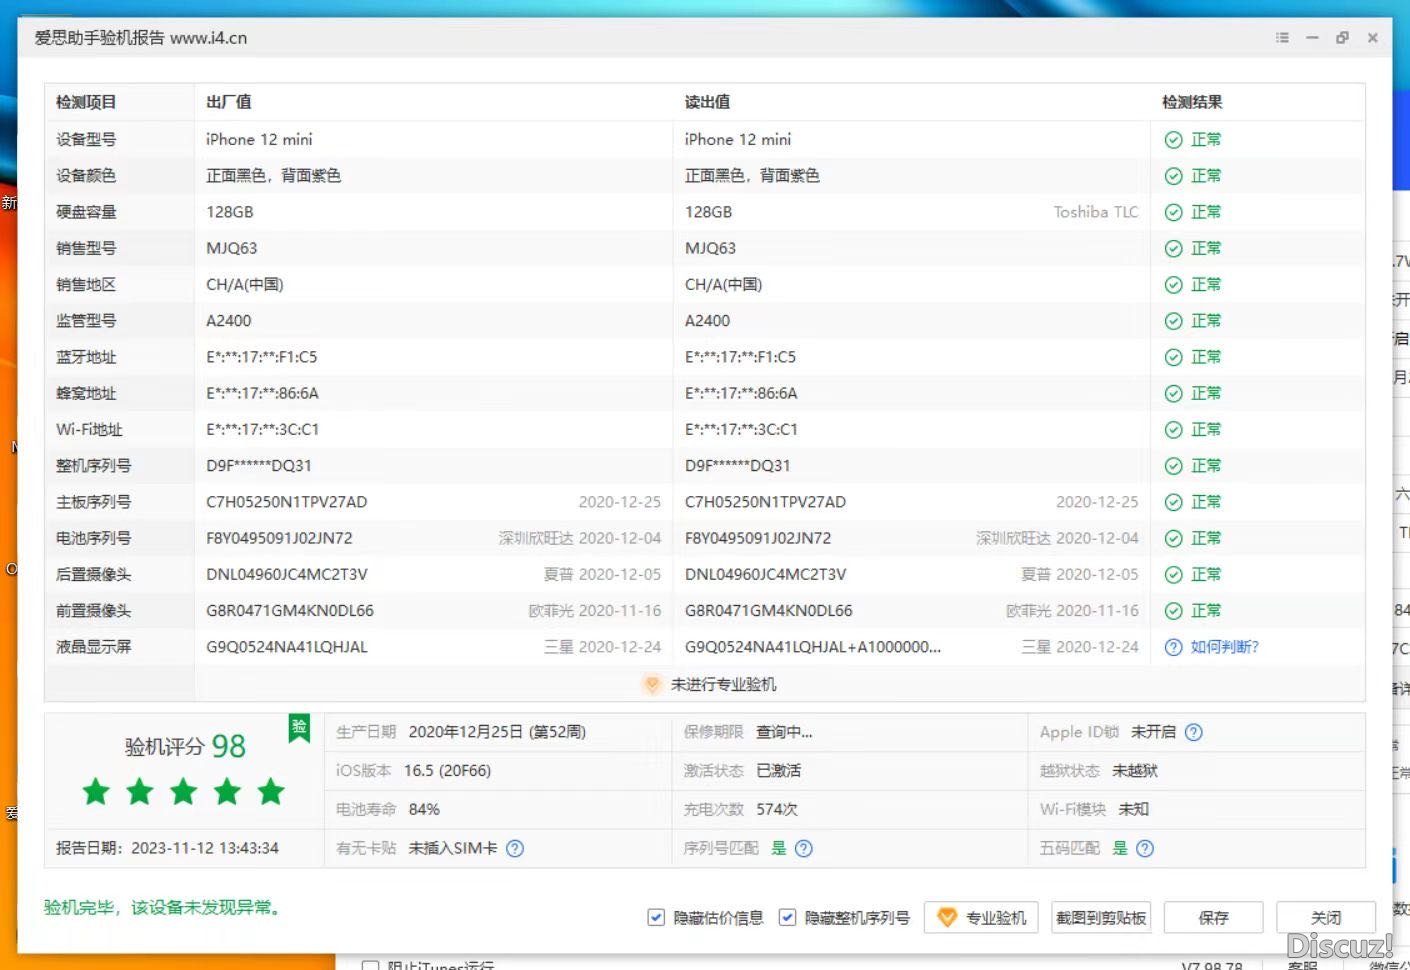Click the 关闭 button
The image size is (1410, 970).
1326,917
